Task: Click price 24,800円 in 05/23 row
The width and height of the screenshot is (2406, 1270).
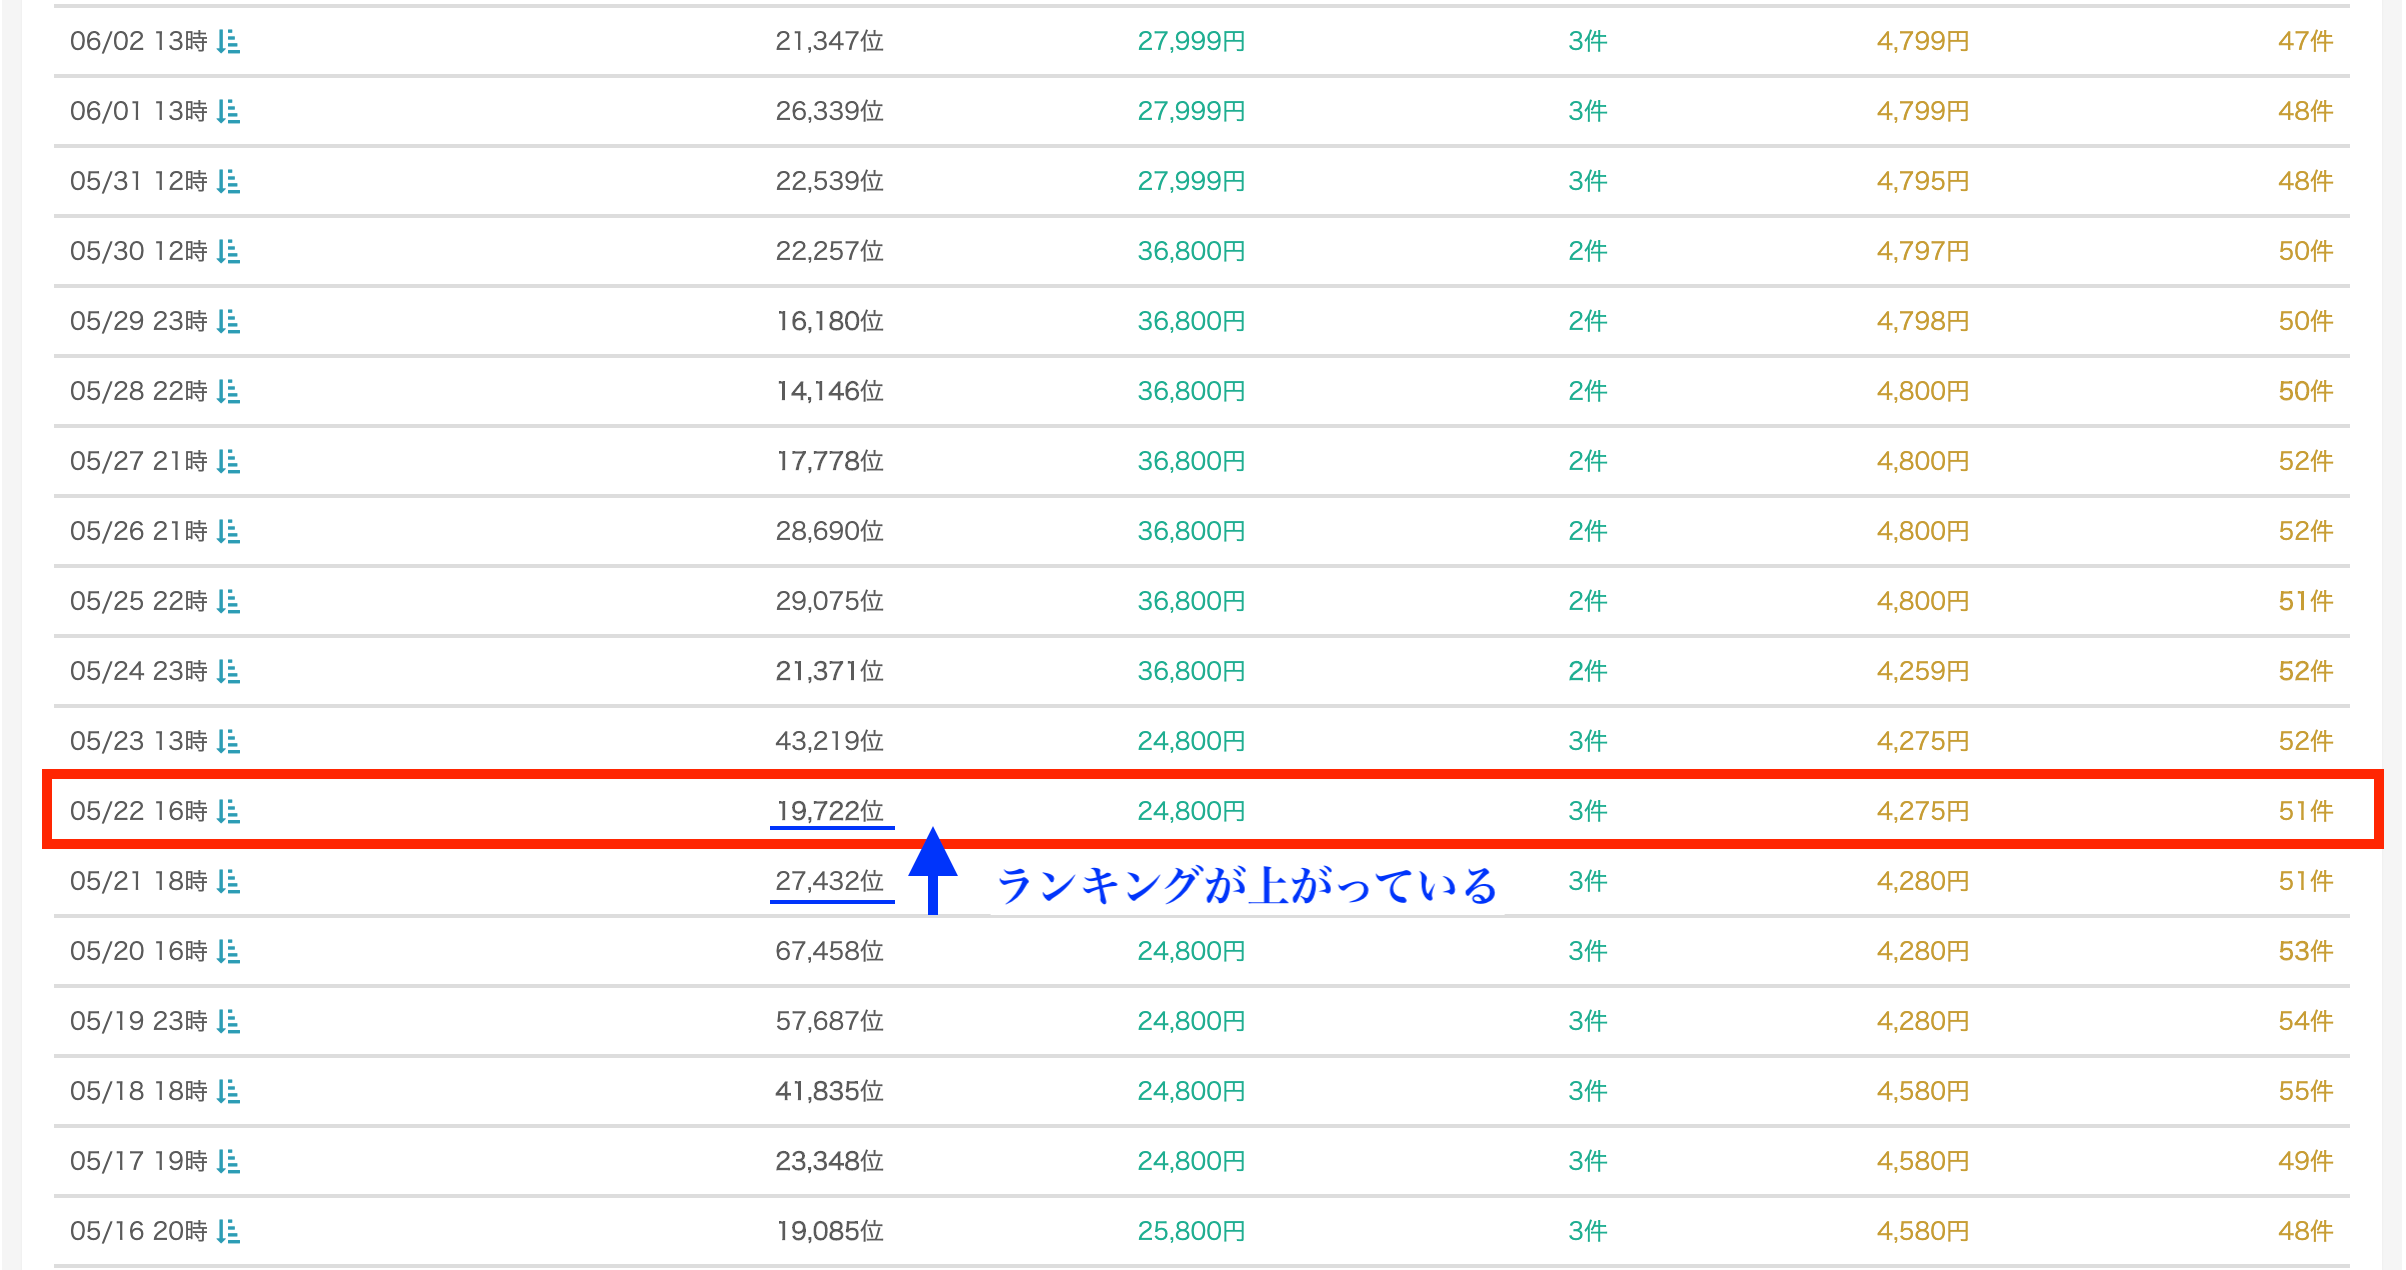Action: [x=1191, y=741]
